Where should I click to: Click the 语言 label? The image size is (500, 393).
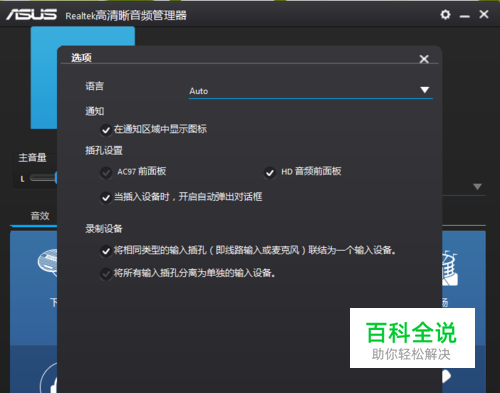[95, 86]
